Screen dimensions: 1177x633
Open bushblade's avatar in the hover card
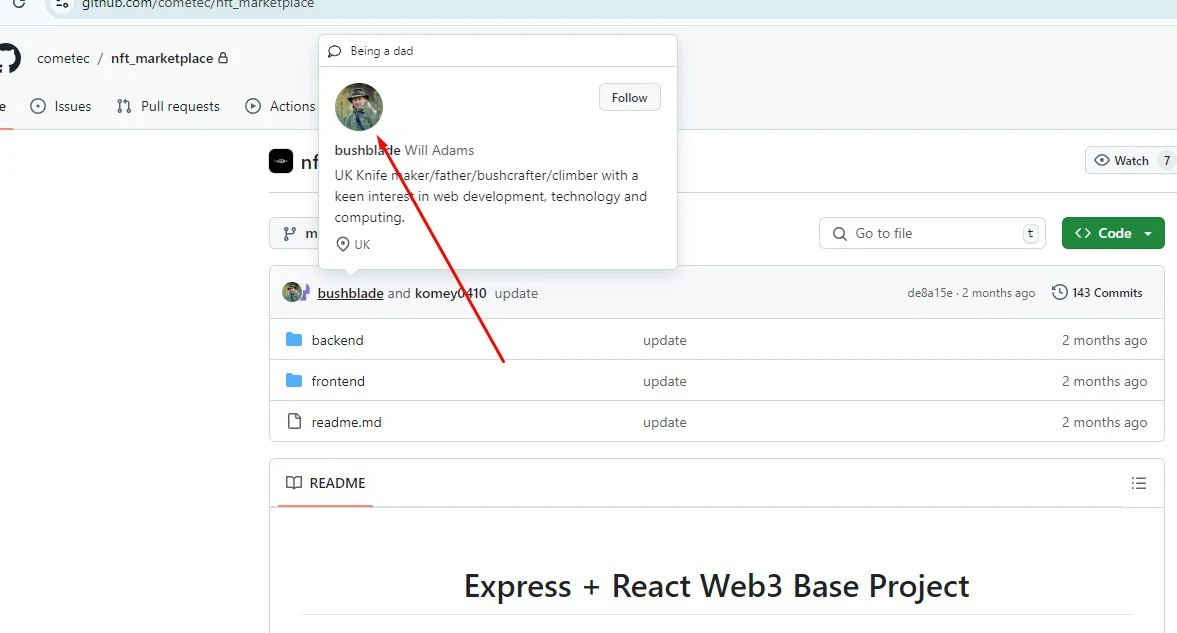[359, 107]
